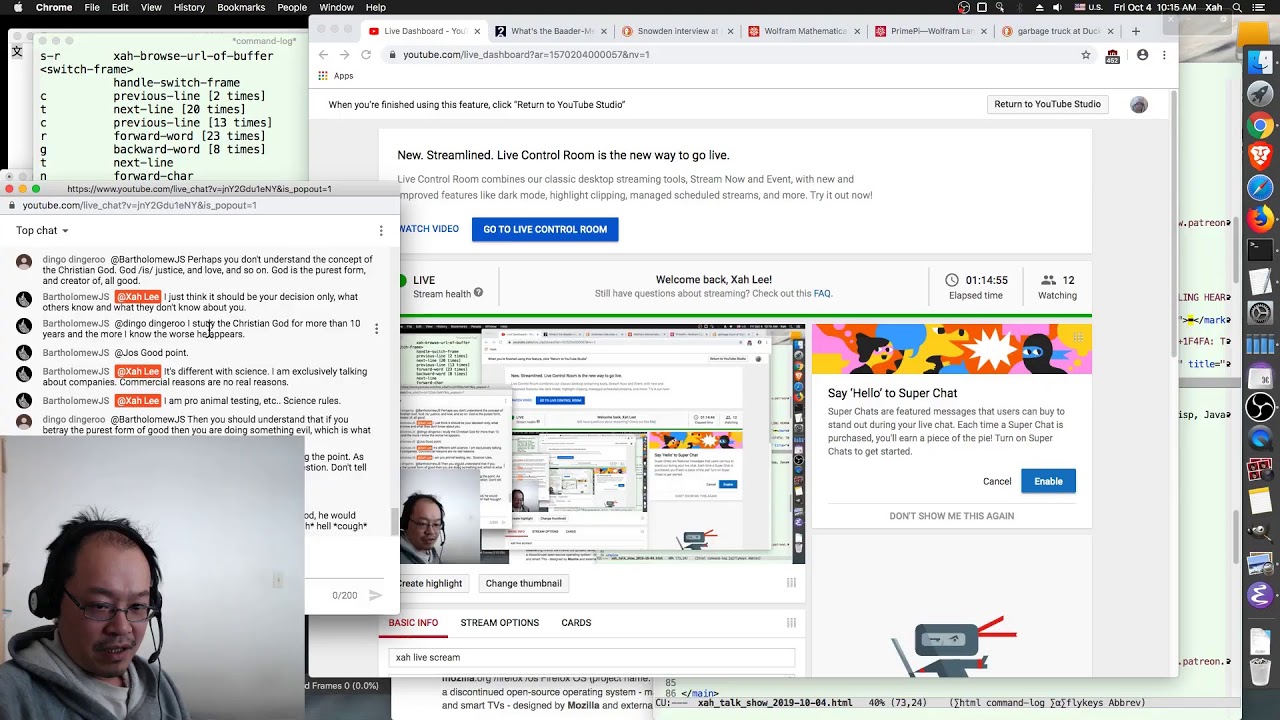Click the drag handle grip beside Change thumbnail
This screenshot has width=1280, height=720.
791,583
